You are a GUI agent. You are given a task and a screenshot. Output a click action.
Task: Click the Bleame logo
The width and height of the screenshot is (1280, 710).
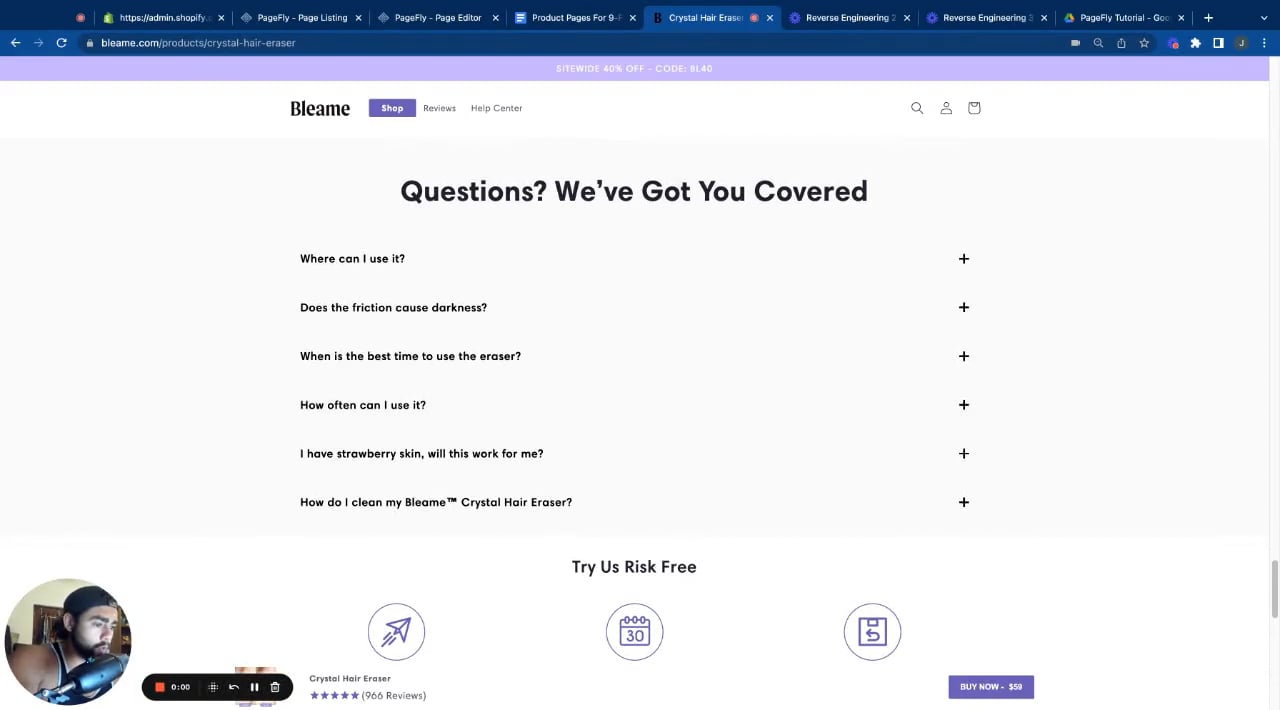point(320,108)
